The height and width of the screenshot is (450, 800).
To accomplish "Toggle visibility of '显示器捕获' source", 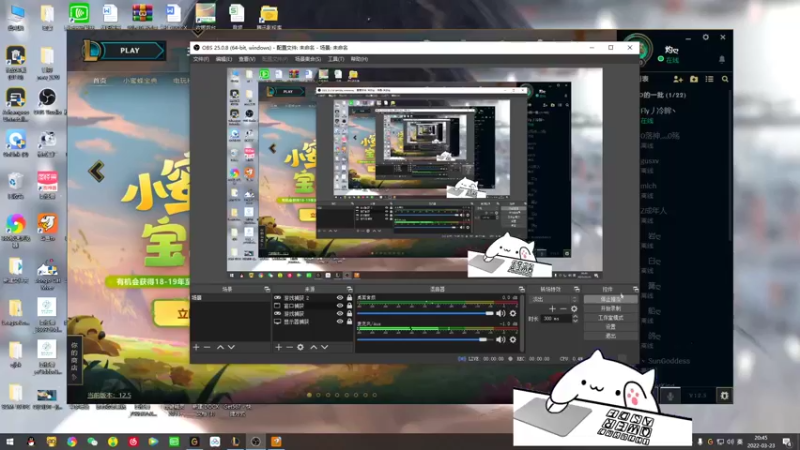I will (340, 322).
